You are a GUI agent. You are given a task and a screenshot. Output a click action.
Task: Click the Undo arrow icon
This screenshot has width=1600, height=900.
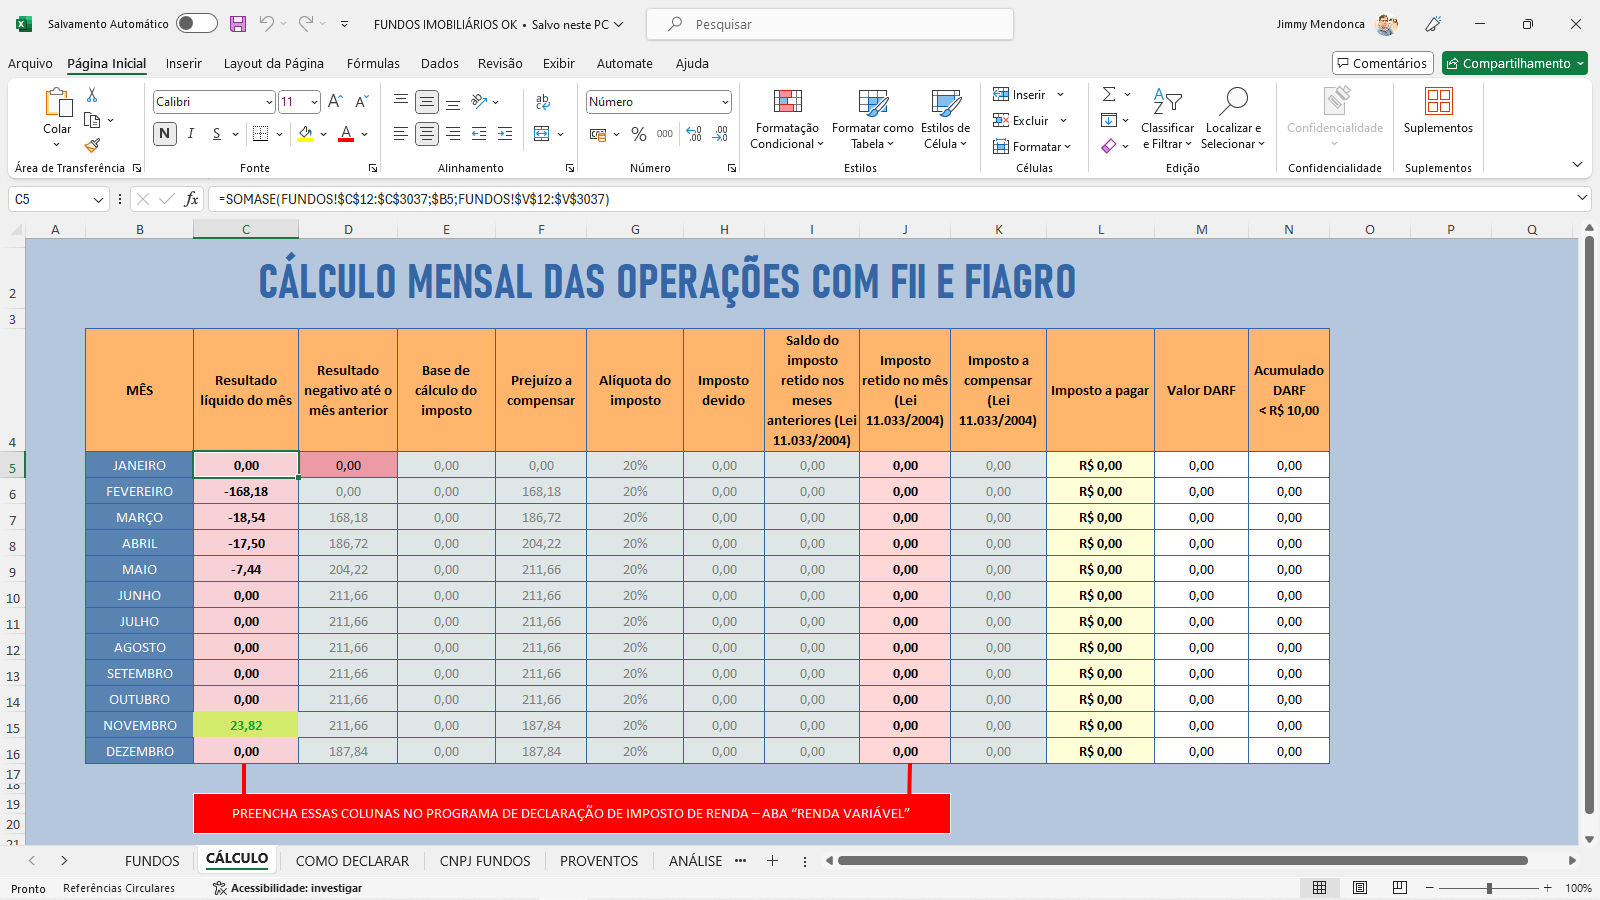click(266, 23)
